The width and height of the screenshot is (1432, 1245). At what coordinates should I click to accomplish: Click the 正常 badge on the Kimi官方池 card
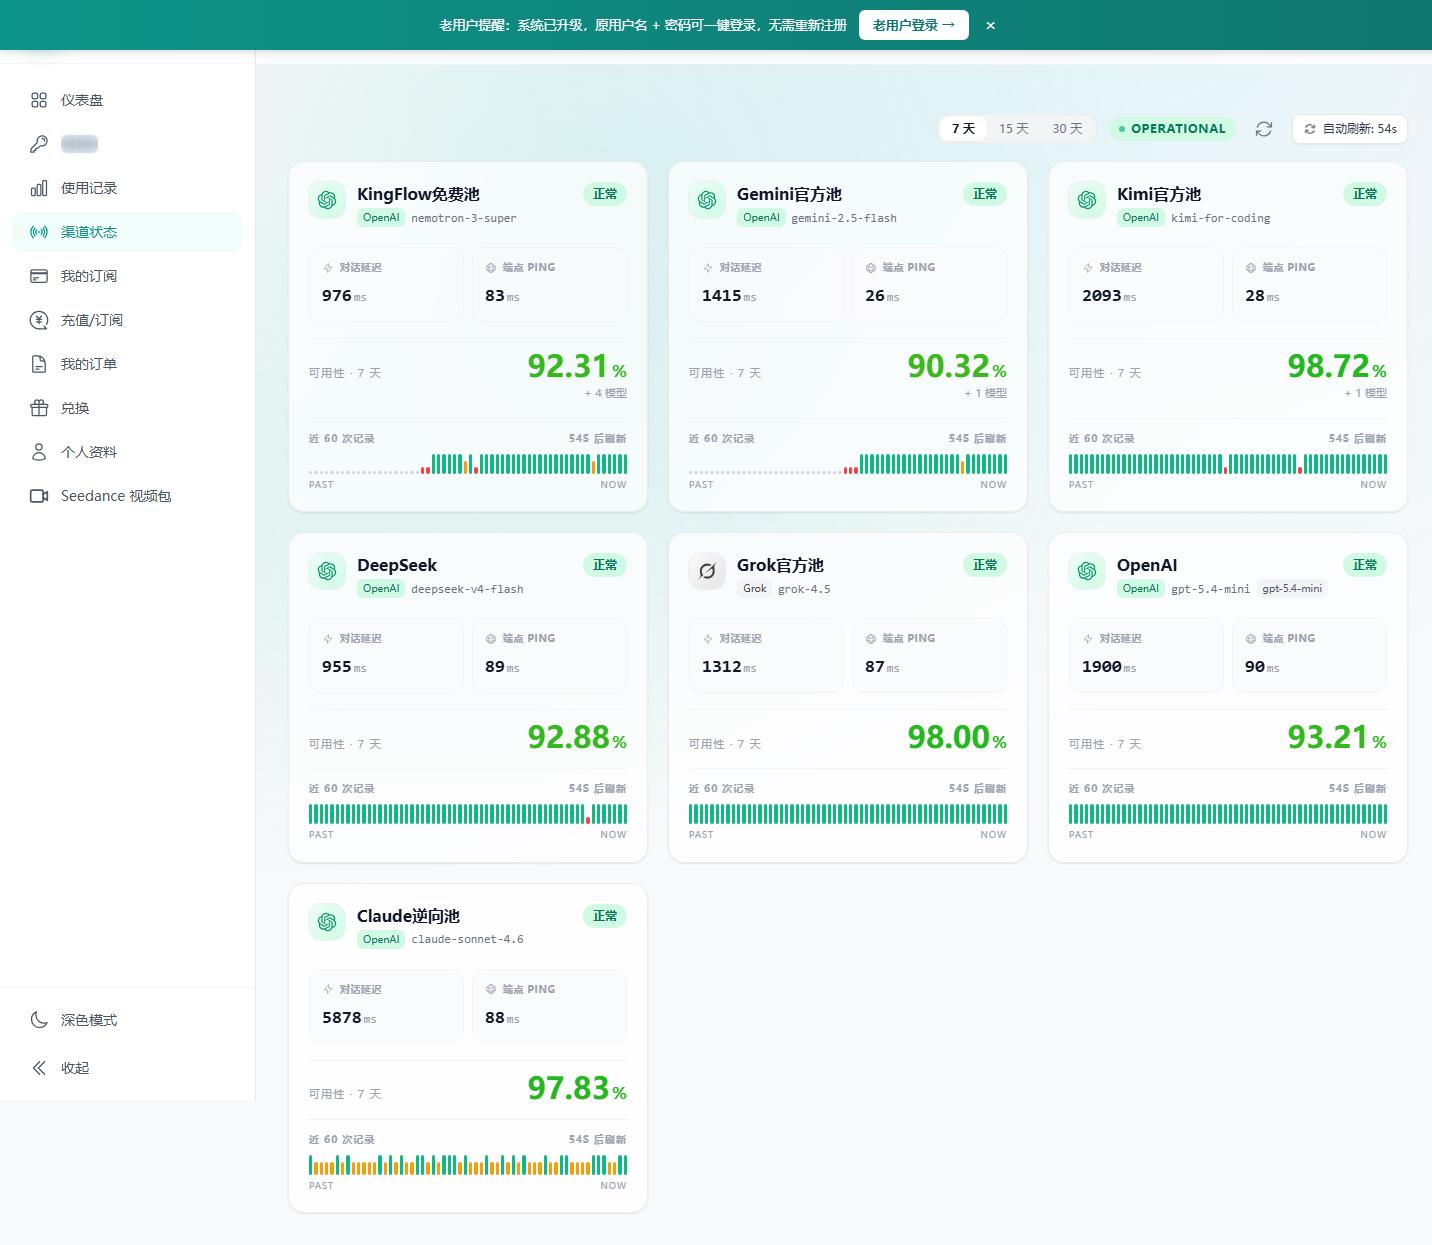[1365, 194]
